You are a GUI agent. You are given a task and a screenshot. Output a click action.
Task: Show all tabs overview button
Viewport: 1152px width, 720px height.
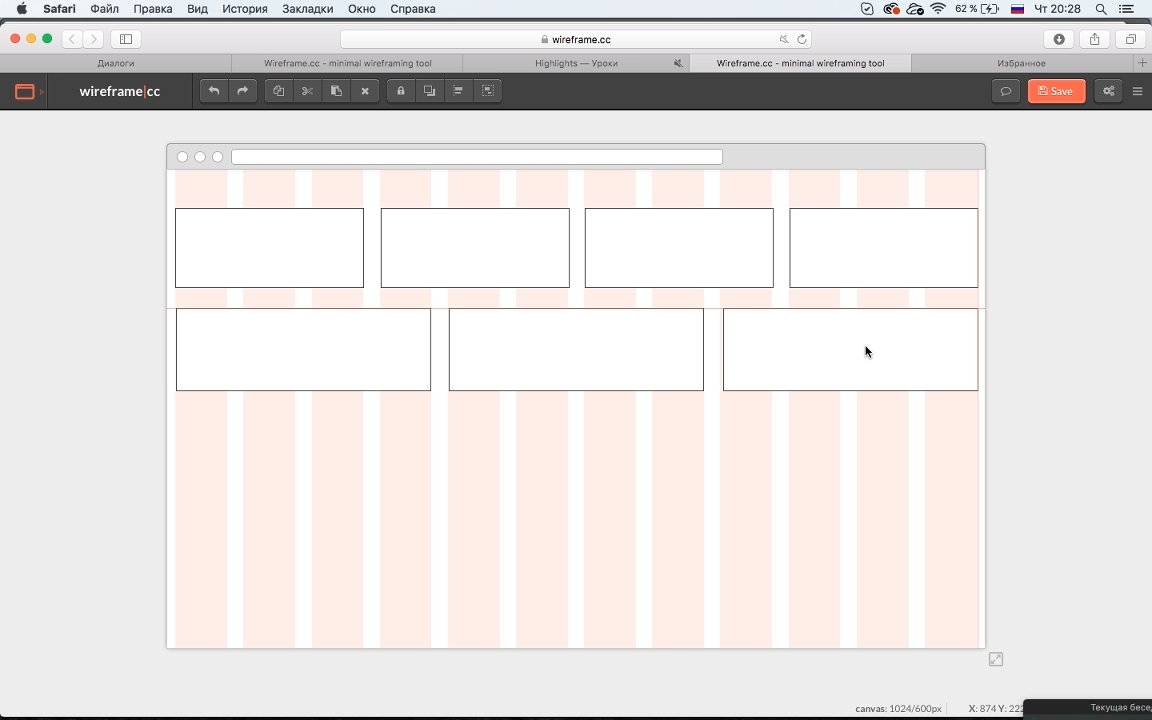tap(1130, 39)
